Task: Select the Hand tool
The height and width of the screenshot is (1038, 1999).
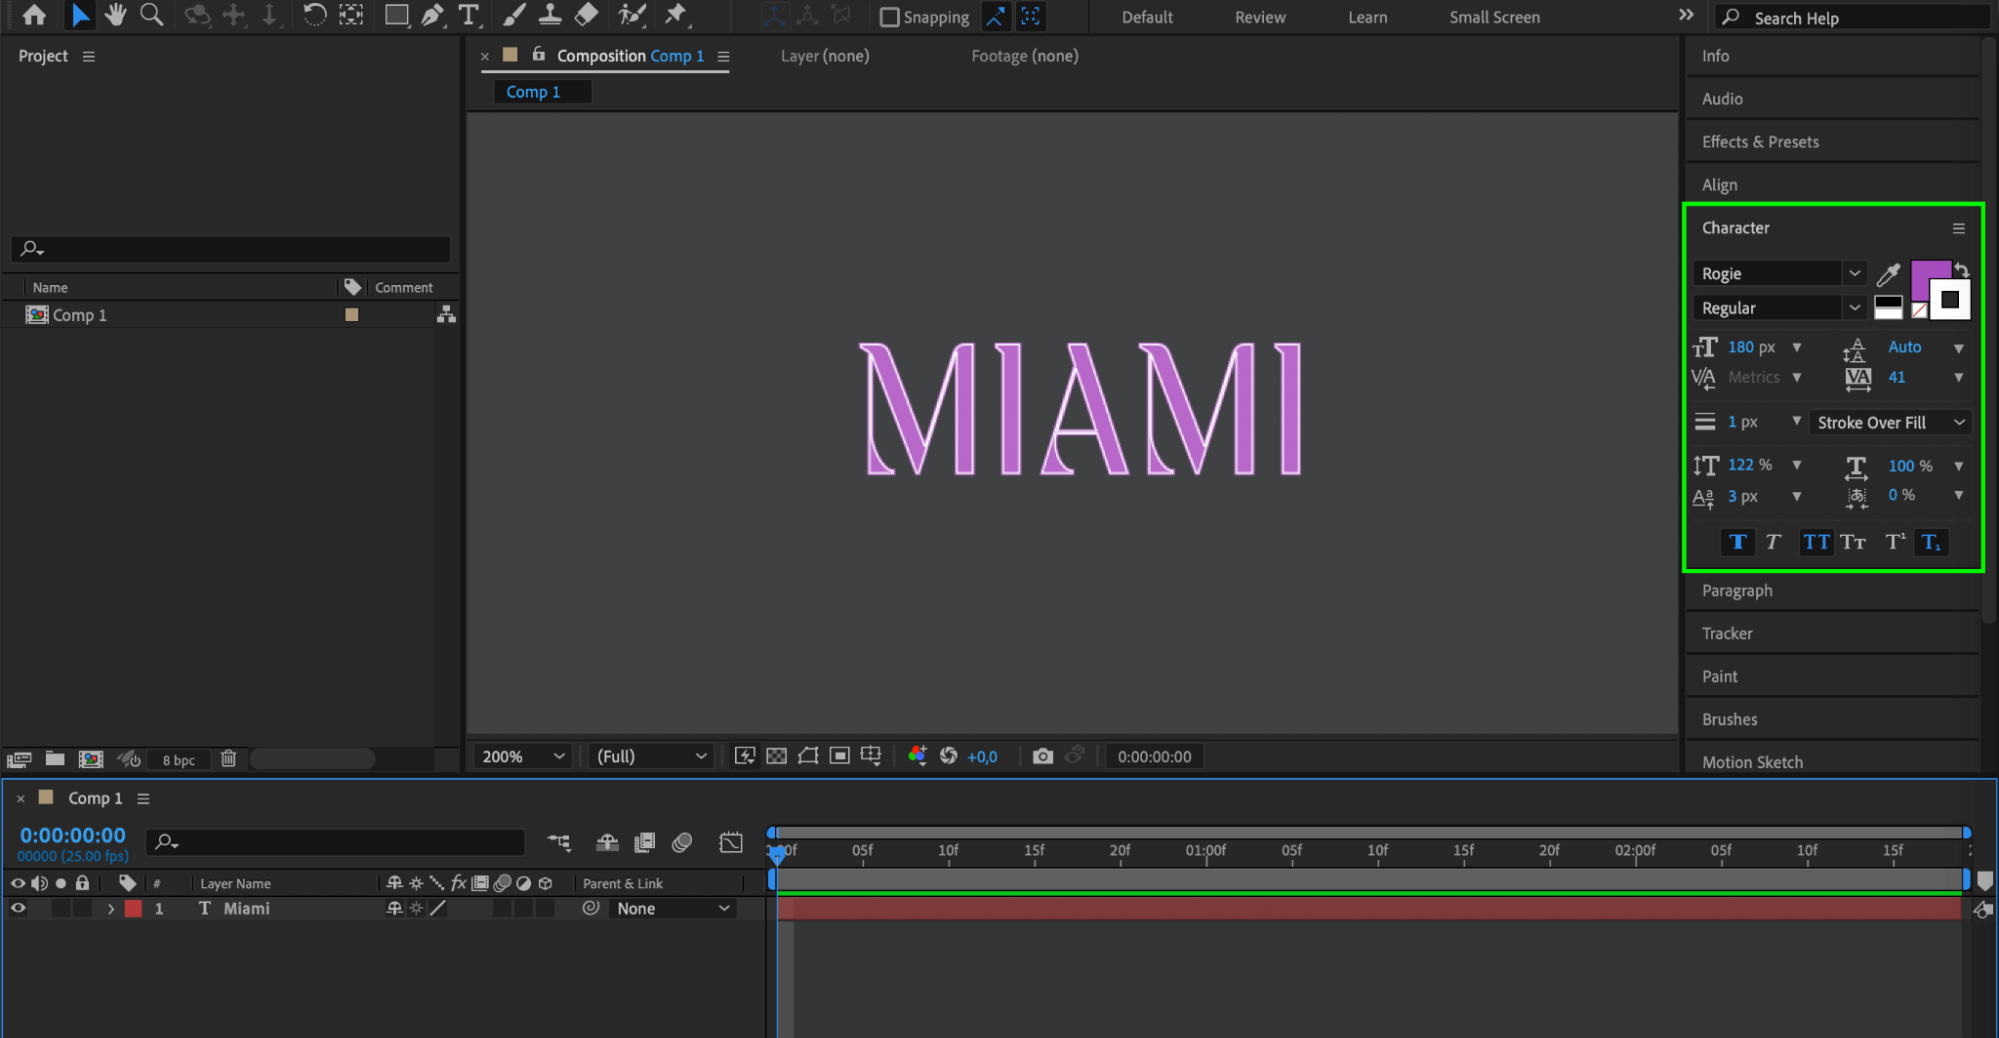Action: tap(115, 15)
